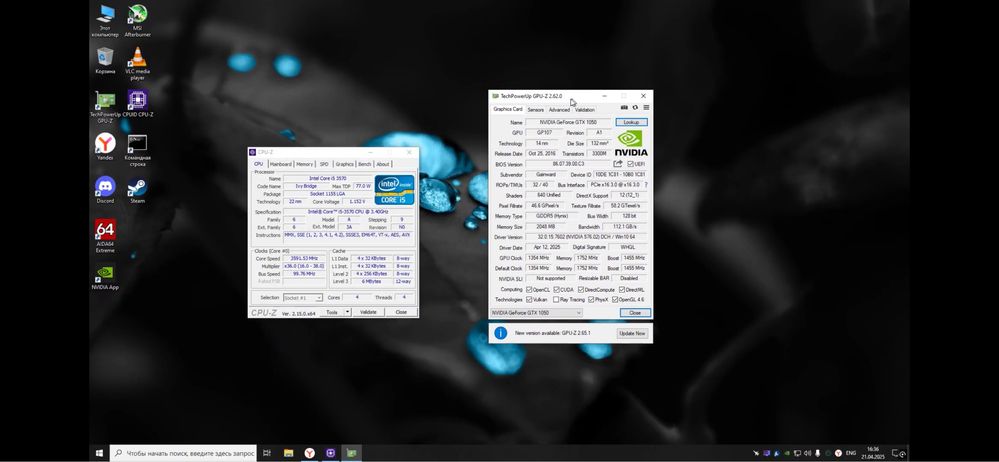Open the MSI Afterburner desktop shortcut
Viewport: 999px width, 462px height.
click(138, 20)
